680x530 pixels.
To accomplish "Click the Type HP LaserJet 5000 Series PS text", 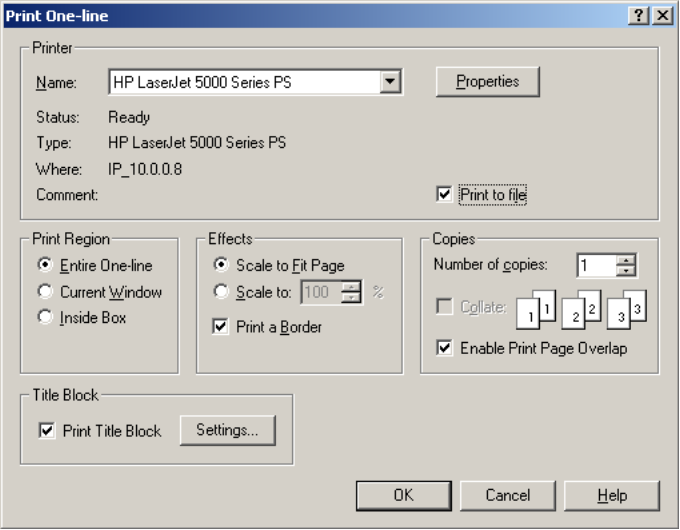I will click(197, 143).
